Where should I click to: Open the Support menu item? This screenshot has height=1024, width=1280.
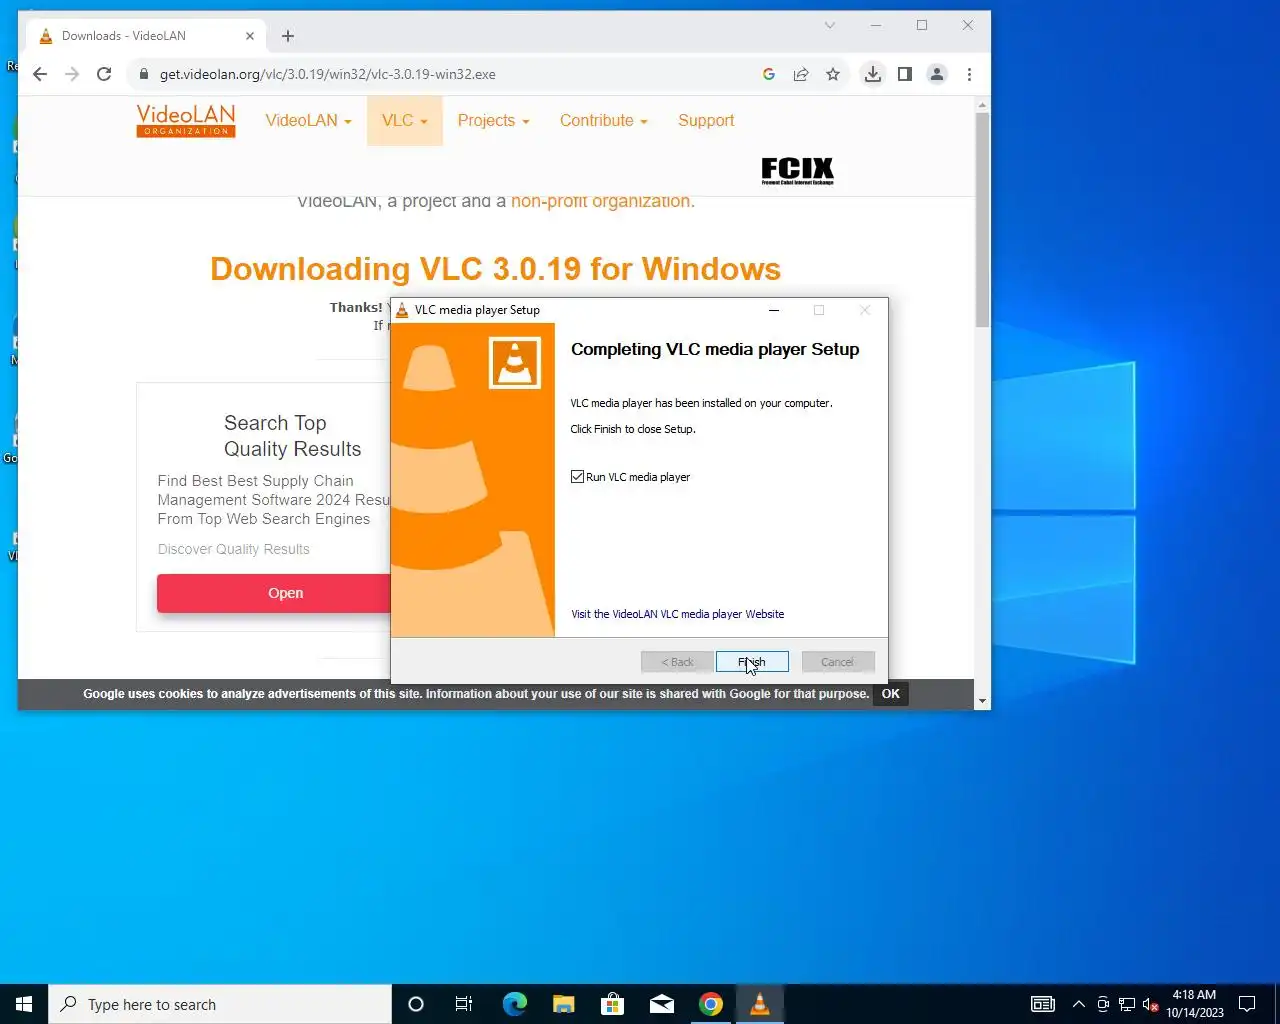(706, 120)
